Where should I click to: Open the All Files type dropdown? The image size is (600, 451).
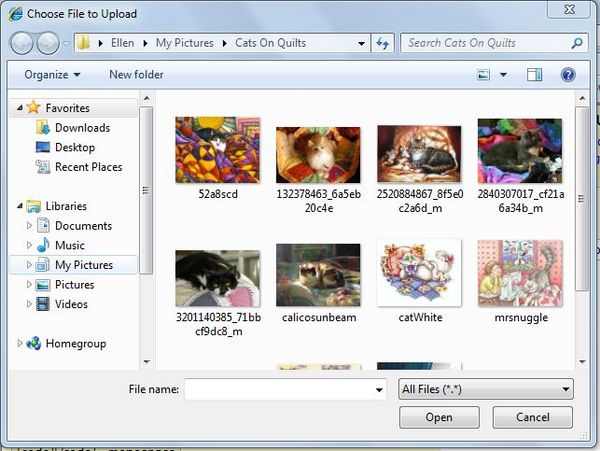point(486,389)
